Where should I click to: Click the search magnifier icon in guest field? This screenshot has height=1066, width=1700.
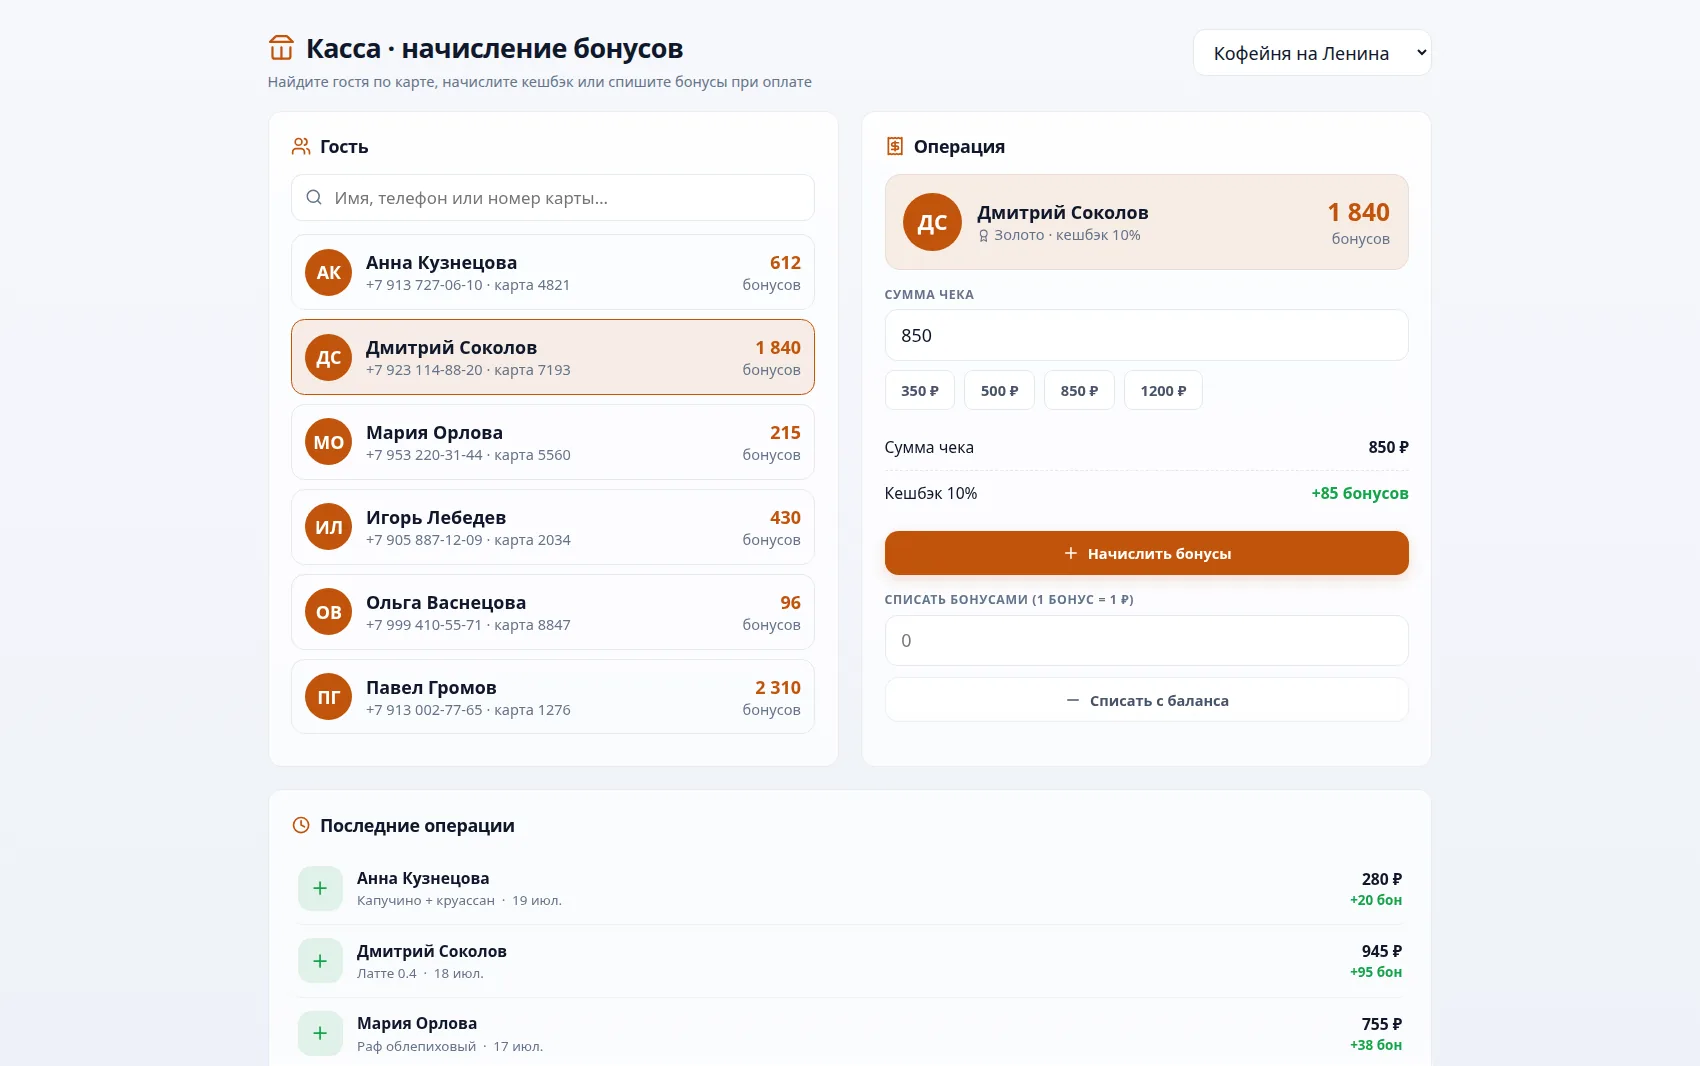(x=314, y=197)
